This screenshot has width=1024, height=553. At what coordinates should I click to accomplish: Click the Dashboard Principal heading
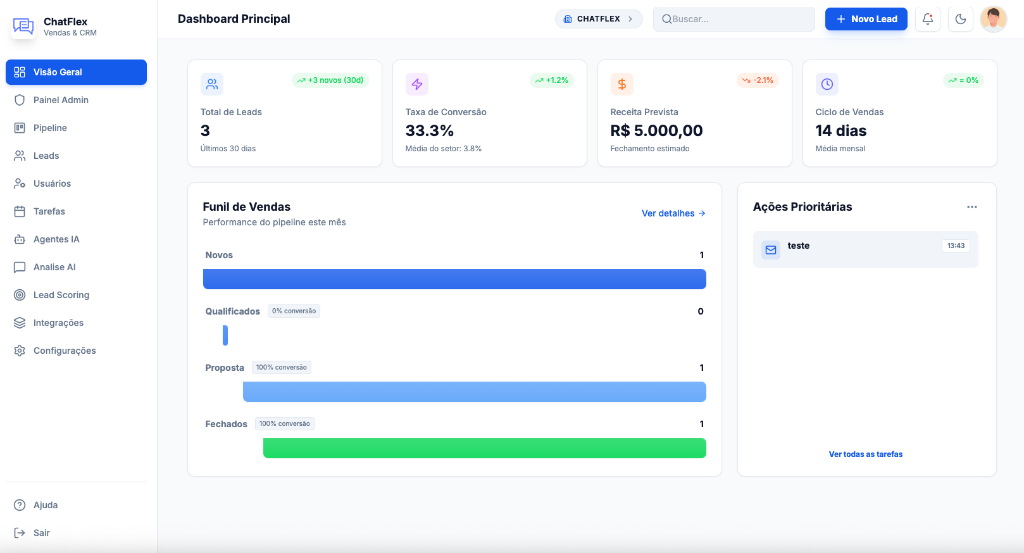234,19
